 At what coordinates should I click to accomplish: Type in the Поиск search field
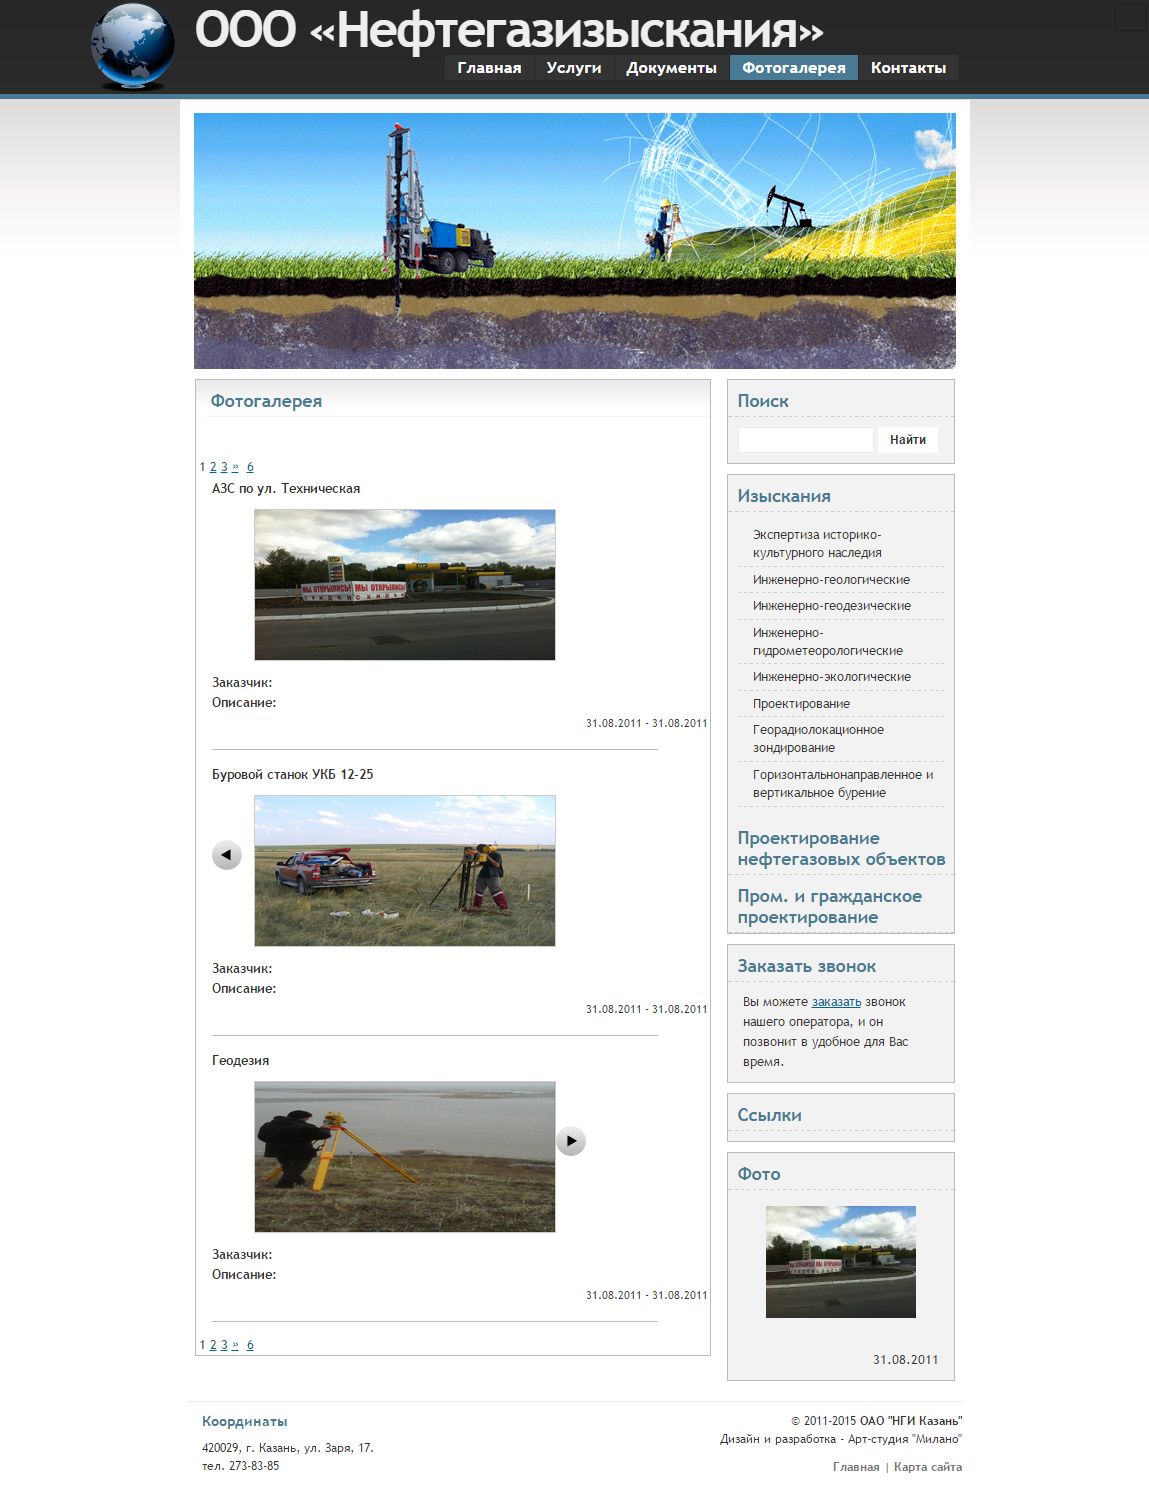(x=805, y=440)
